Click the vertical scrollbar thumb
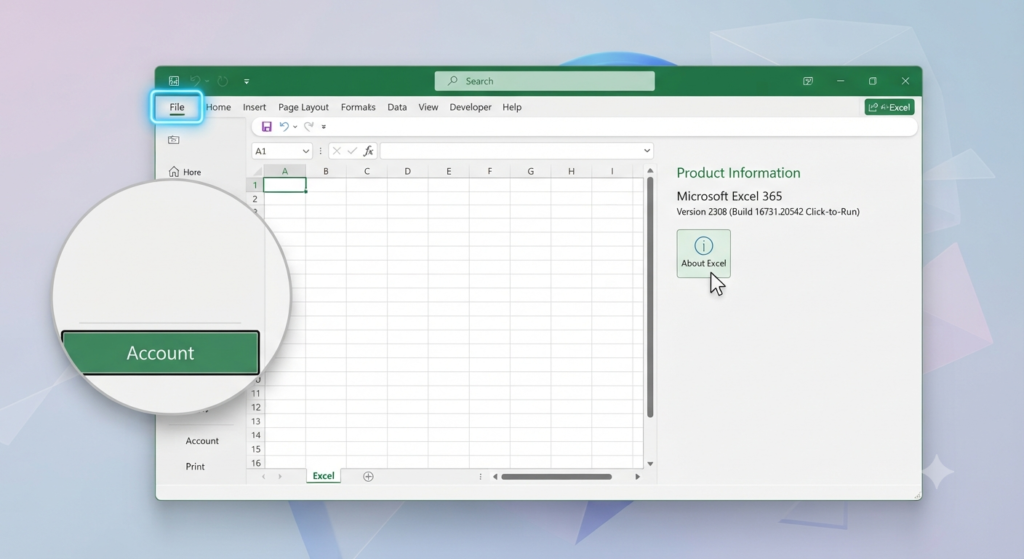The width and height of the screenshot is (1024, 559). click(650, 297)
